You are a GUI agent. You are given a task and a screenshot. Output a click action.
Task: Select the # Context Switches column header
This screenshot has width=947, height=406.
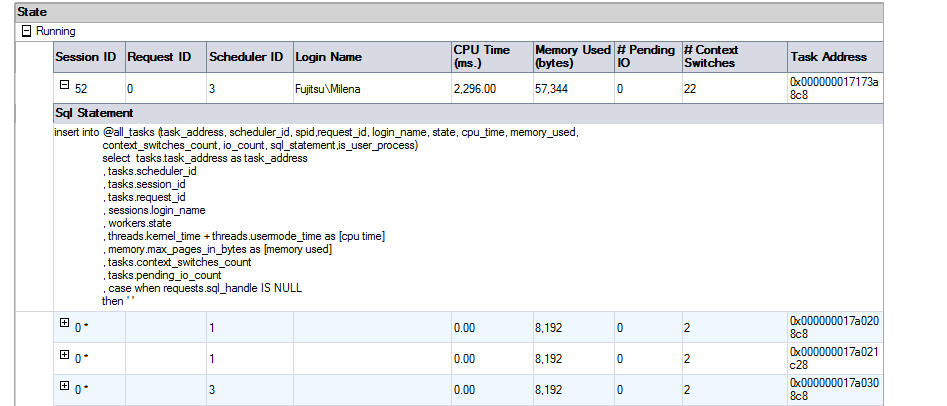(710, 56)
